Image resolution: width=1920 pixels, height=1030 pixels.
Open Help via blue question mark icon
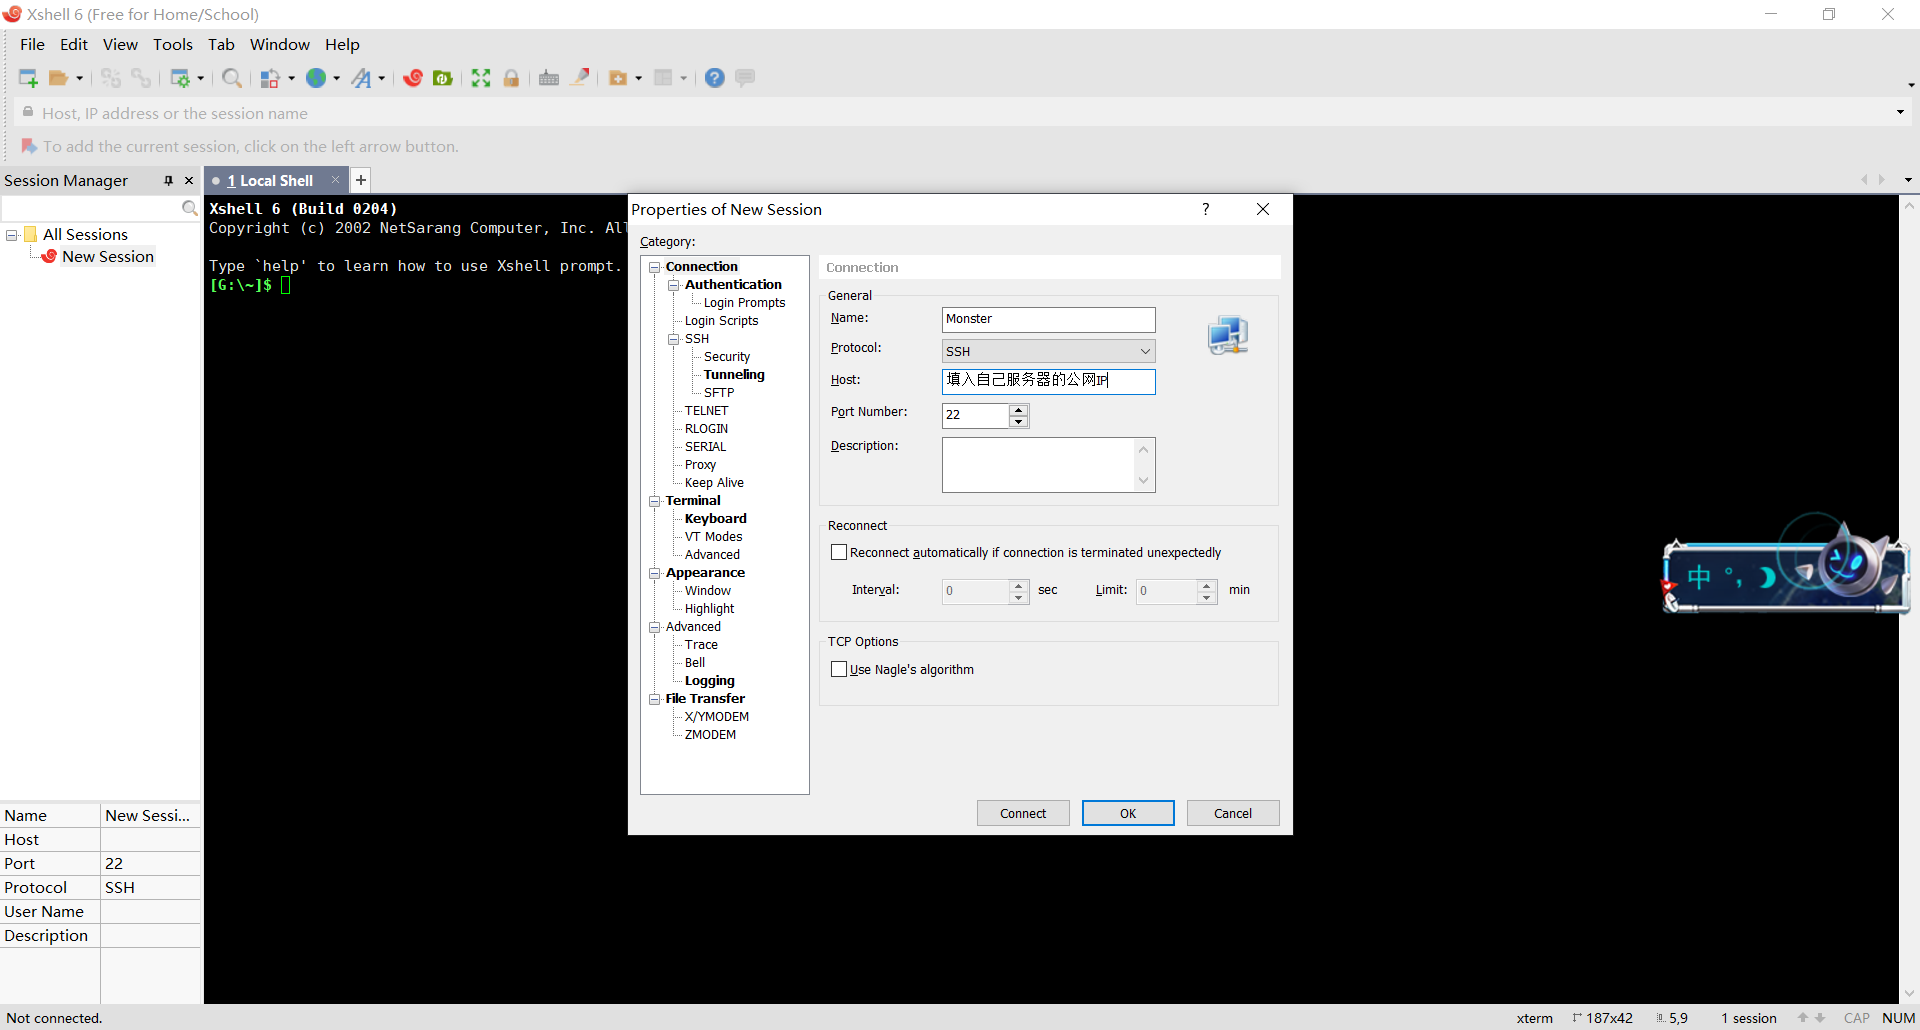pyautogui.click(x=715, y=78)
